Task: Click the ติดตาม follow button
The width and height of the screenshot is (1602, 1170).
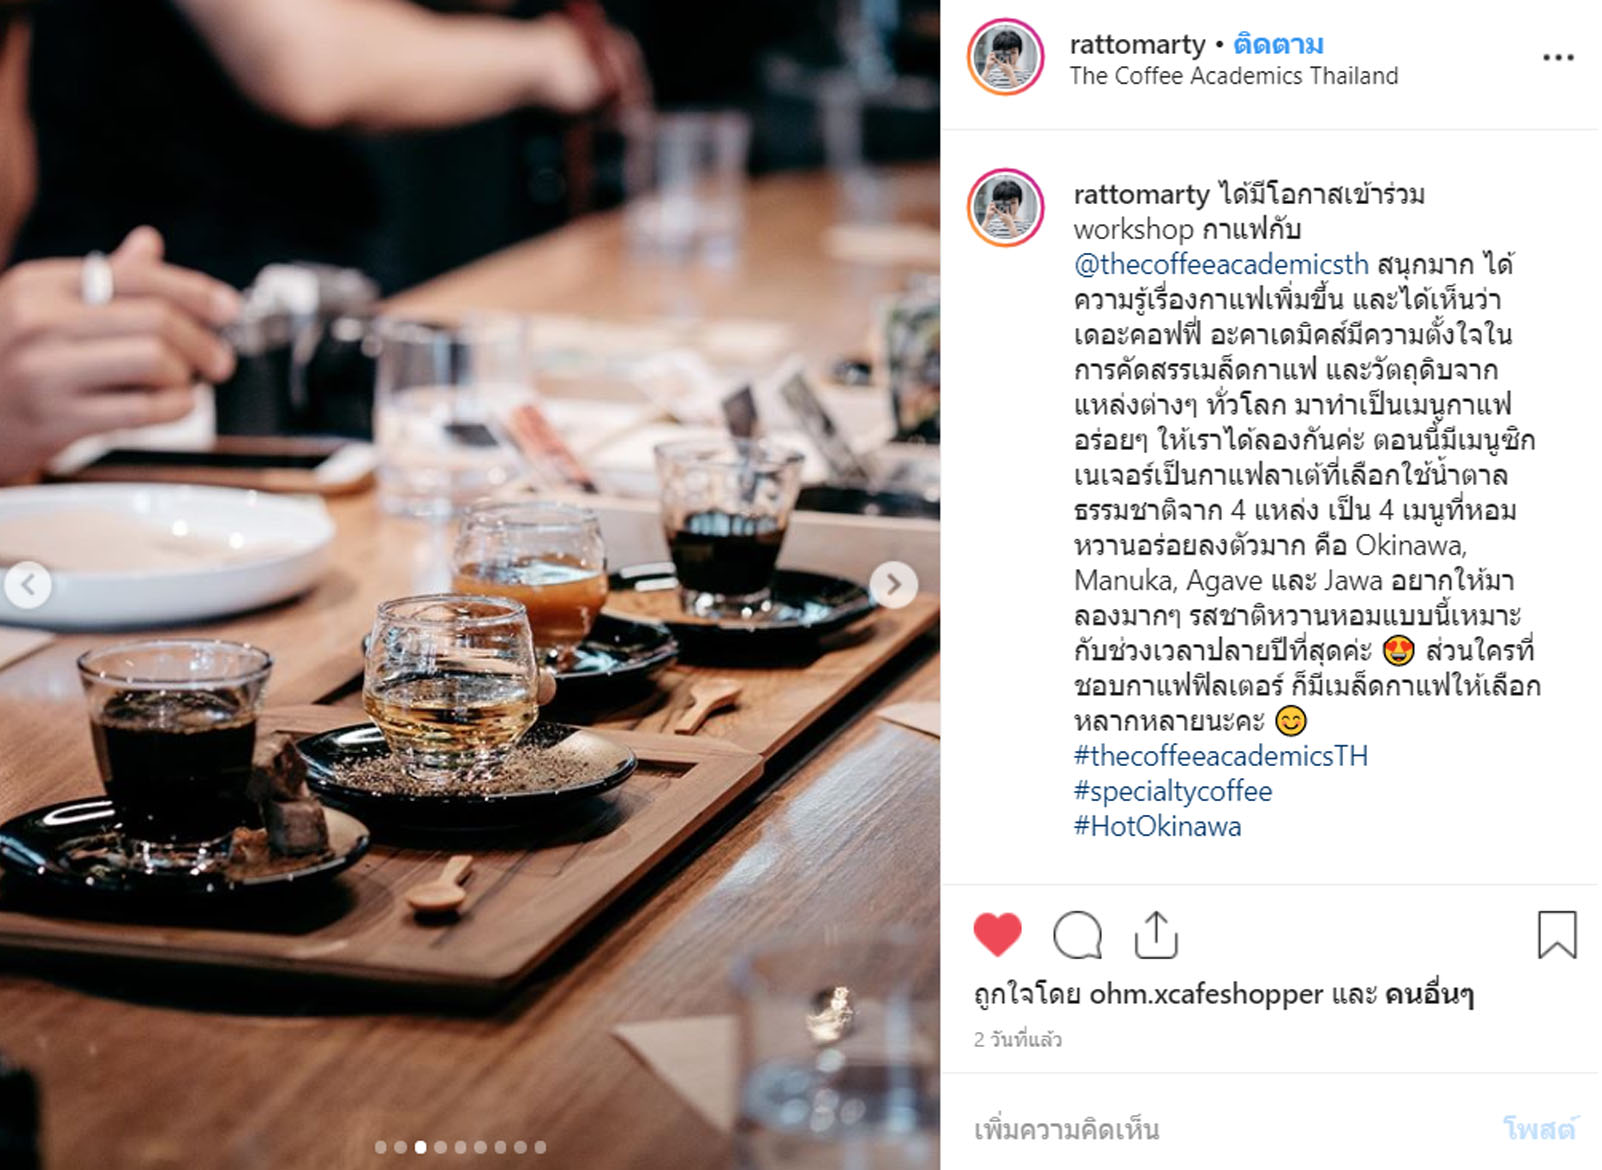Action: point(1278,45)
